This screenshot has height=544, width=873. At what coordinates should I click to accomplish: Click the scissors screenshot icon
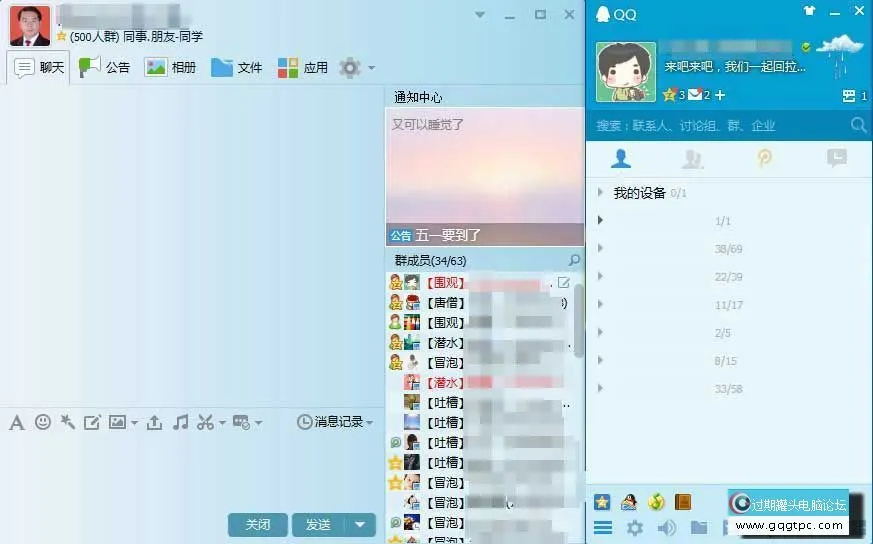click(205, 423)
